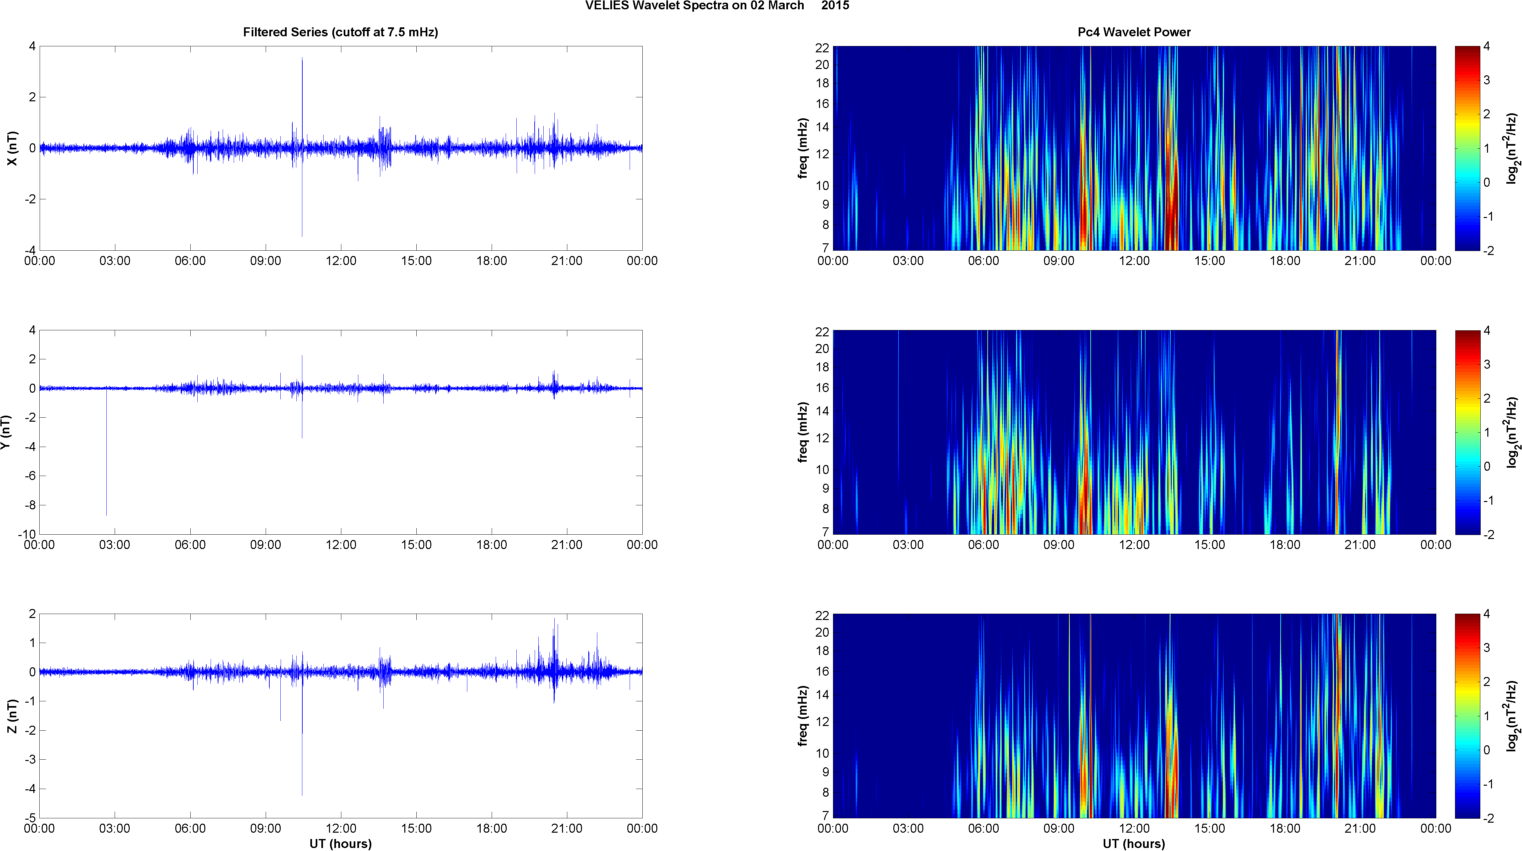Image resolution: width=1522 pixels, height=851 pixels.
Task: Click the top spectrogram's log2(nT²/Hz) colorbar label
Action: click(x=1513, y=148)
